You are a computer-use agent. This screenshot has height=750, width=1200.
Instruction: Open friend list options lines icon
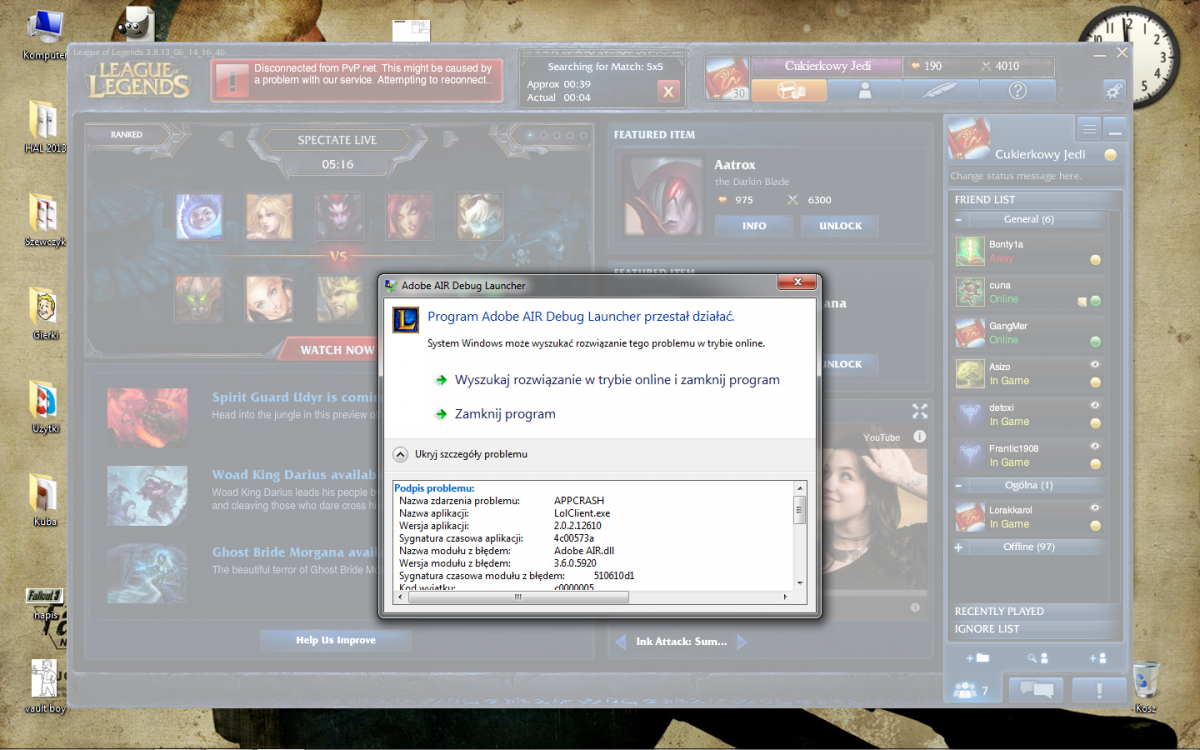tap(1089, 128)
